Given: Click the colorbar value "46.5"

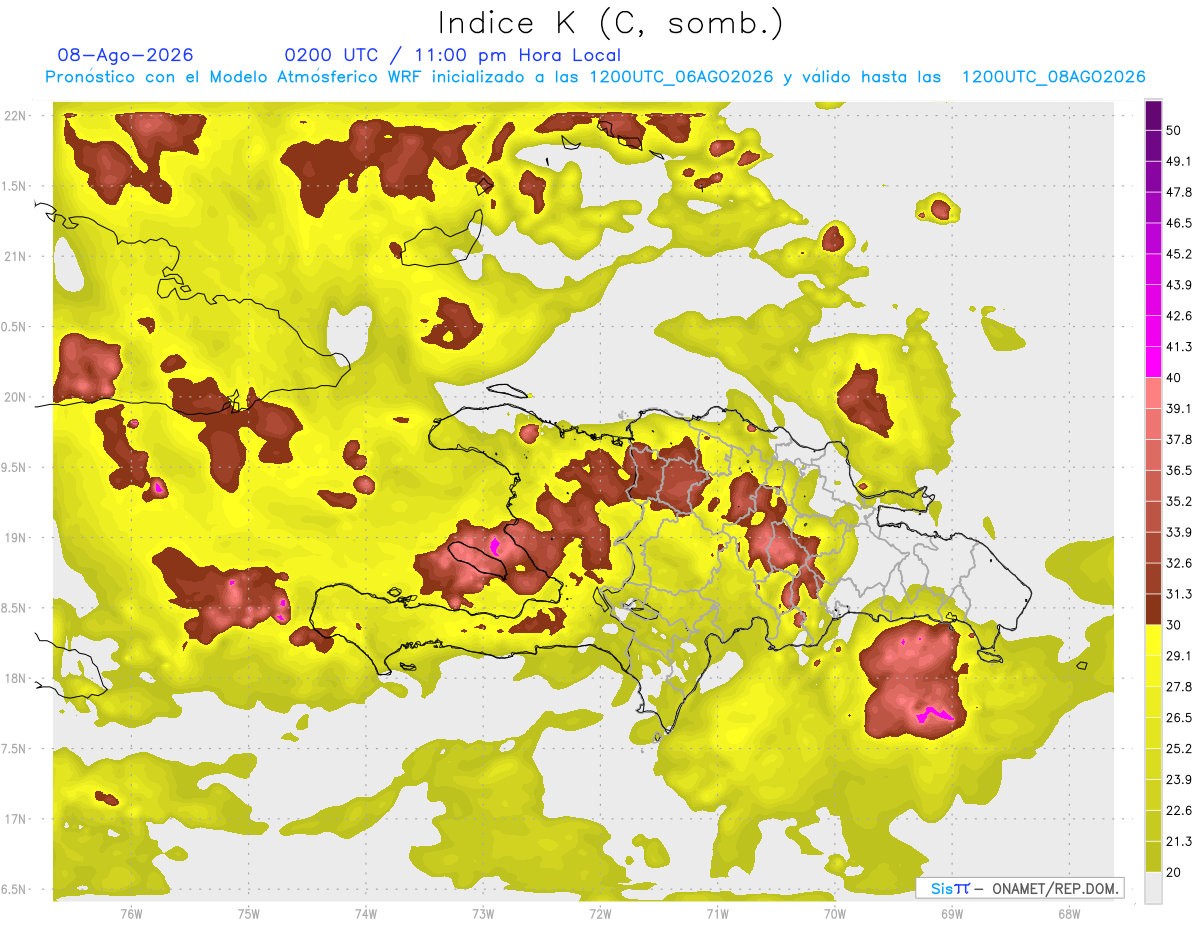Looking at the screenshot, I should [1178, 223].
